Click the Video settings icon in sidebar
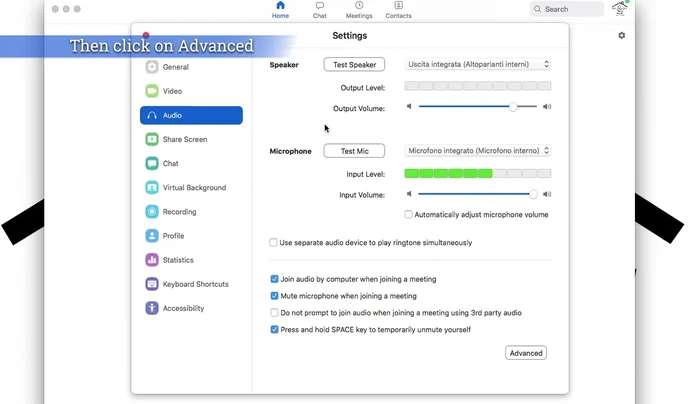Image resolution: width=700 pixels, height=404 pixels. (152, 91)
